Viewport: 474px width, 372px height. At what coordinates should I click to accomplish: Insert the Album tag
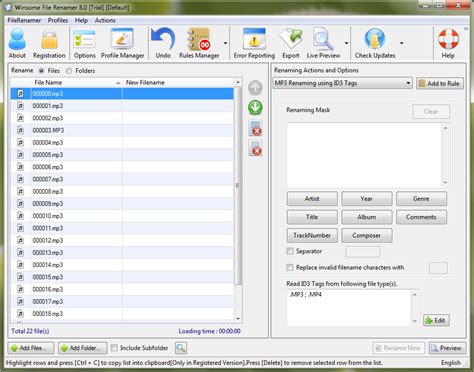(367, 217)
